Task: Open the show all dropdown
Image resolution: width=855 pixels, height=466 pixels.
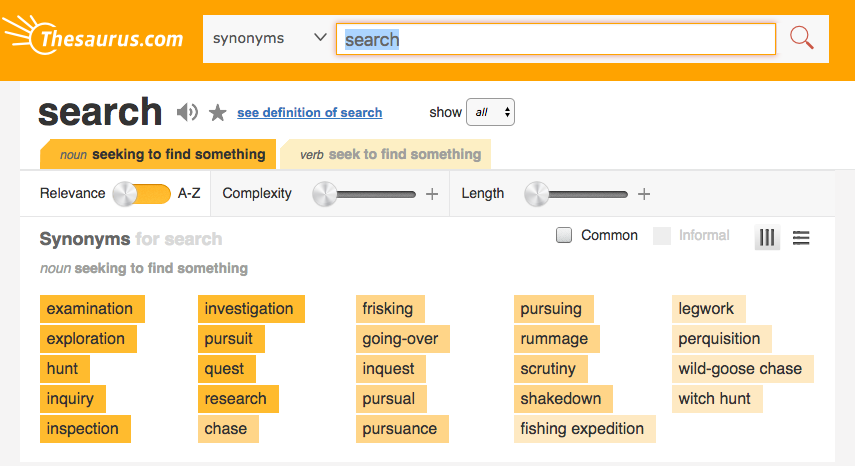Action: point(490,112)
